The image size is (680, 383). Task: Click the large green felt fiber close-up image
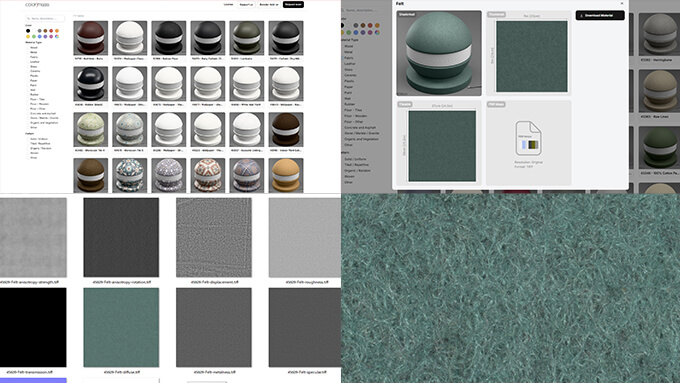point(510,288)
